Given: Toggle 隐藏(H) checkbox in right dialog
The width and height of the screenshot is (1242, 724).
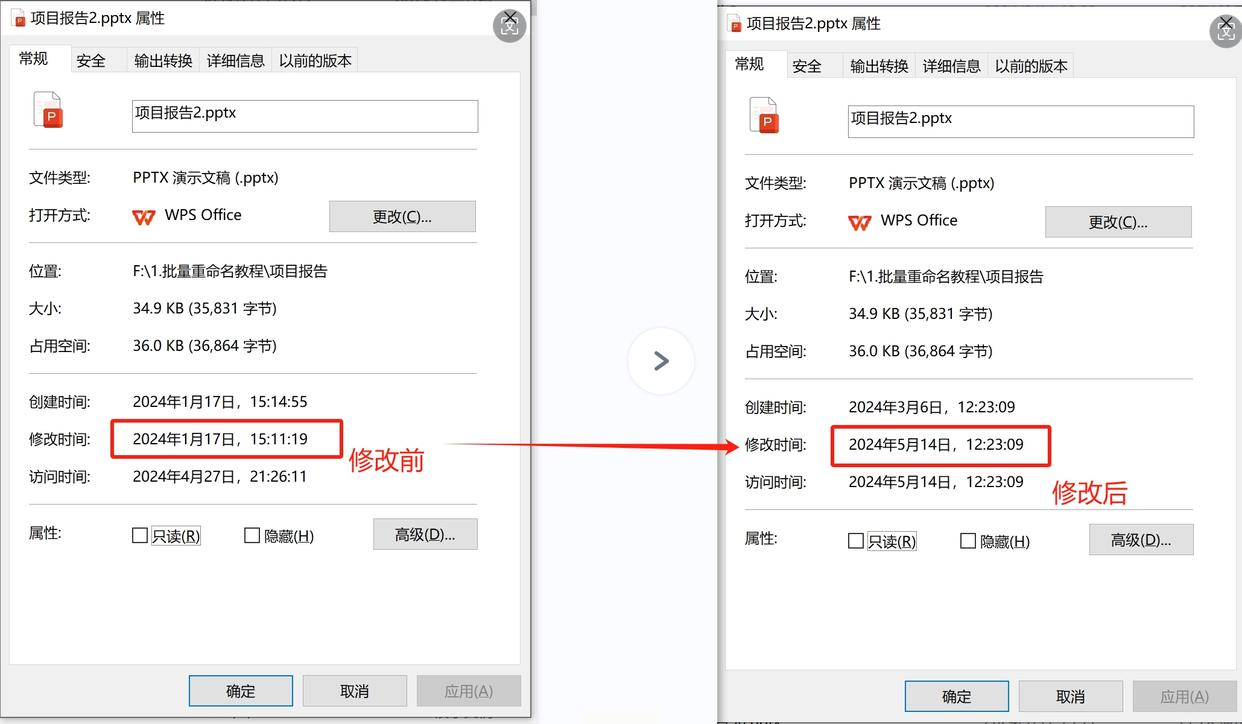Looking at the screenshot, I should tap(968, 541).
